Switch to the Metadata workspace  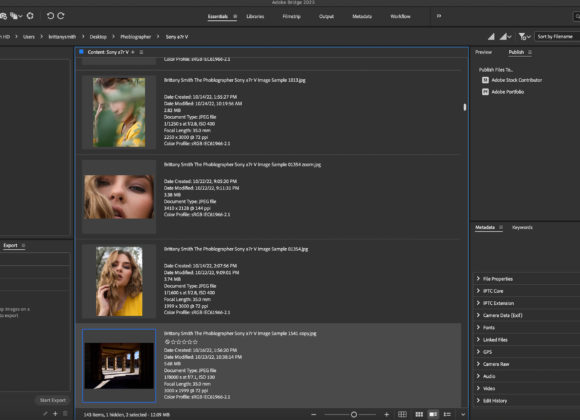point(362,16)
